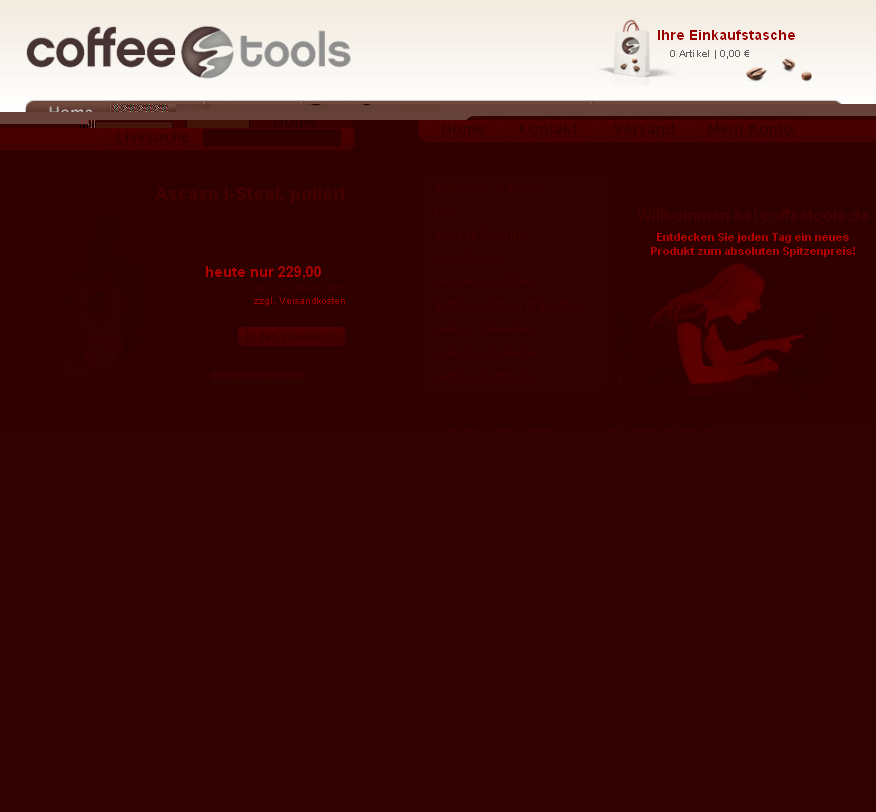Go to the Versand page
Screen dimensions: 876x812
(643, 130)
